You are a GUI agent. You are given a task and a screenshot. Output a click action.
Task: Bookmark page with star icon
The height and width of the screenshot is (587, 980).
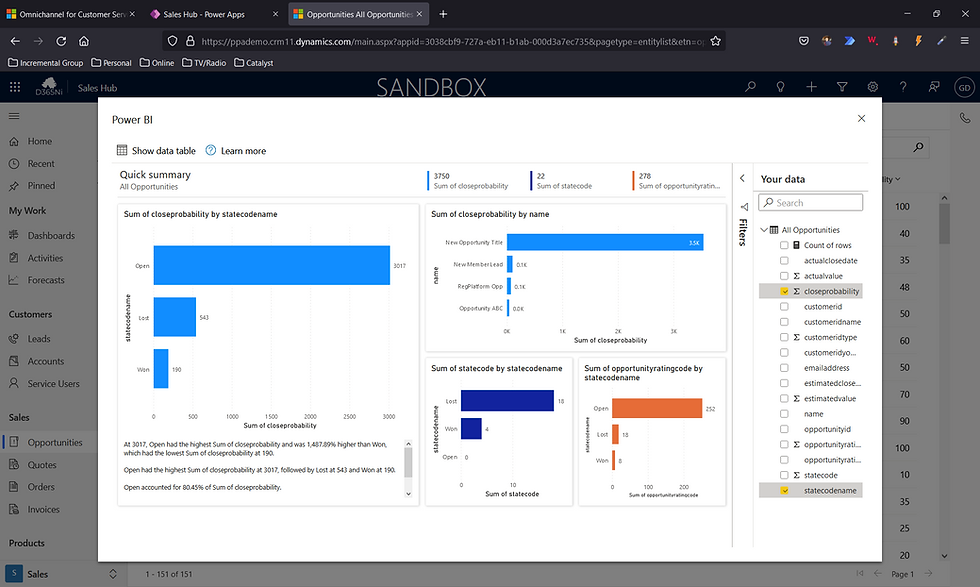click(716, 41)
